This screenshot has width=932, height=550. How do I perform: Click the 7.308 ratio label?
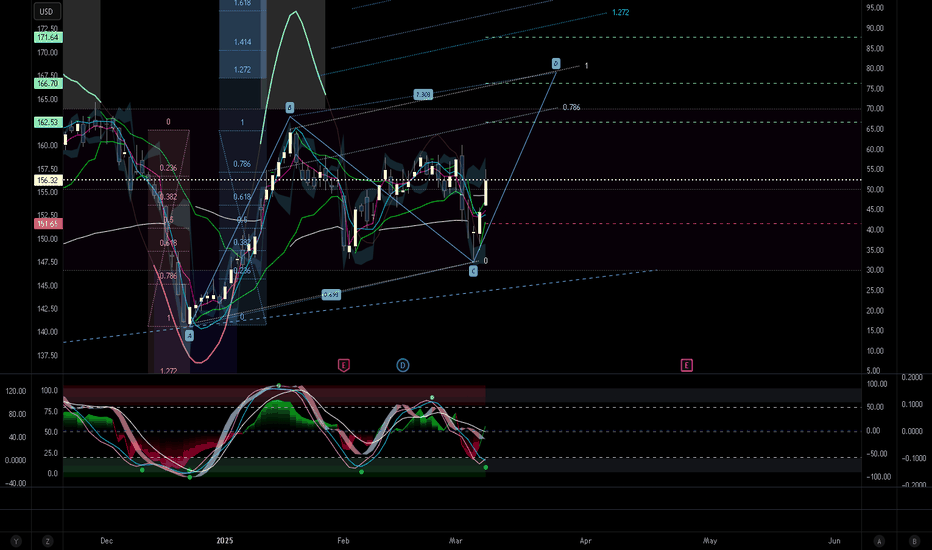[423, 95]
